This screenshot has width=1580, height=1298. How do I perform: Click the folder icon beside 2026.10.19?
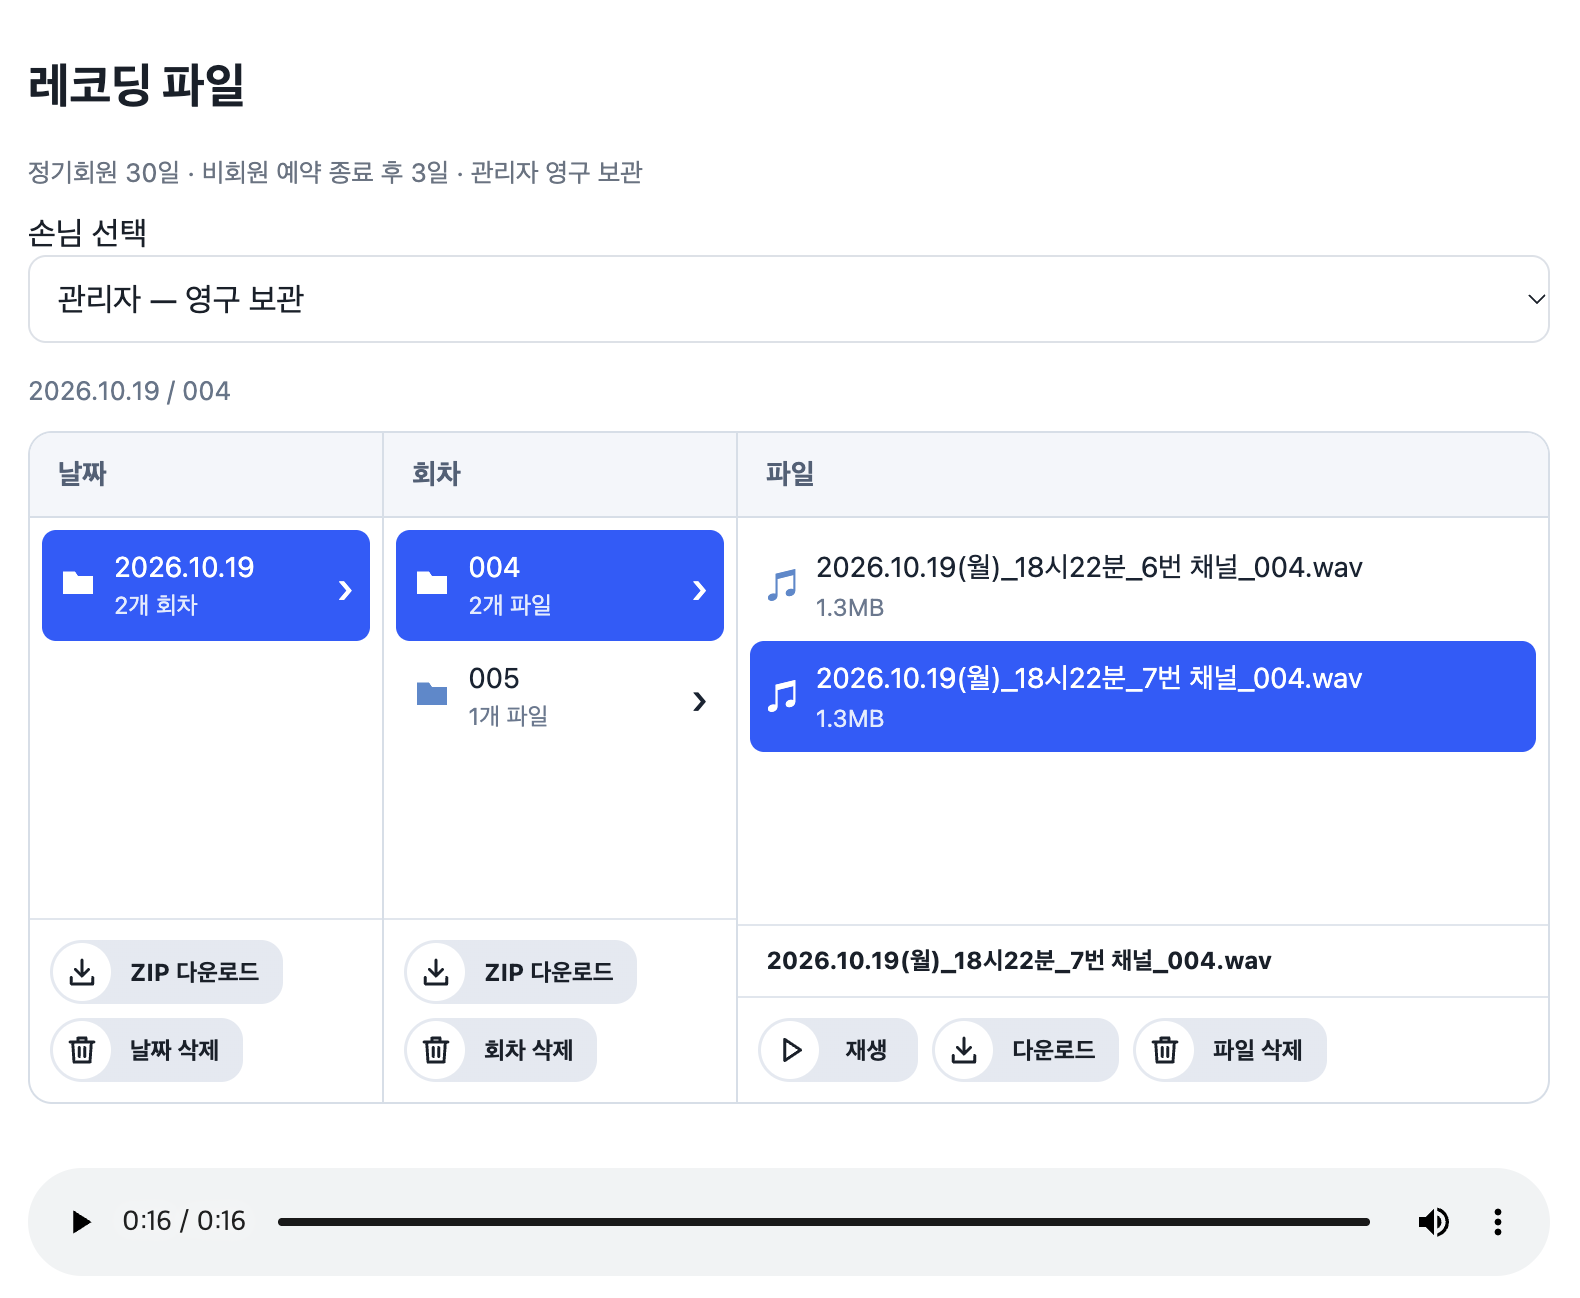(78, 583)
